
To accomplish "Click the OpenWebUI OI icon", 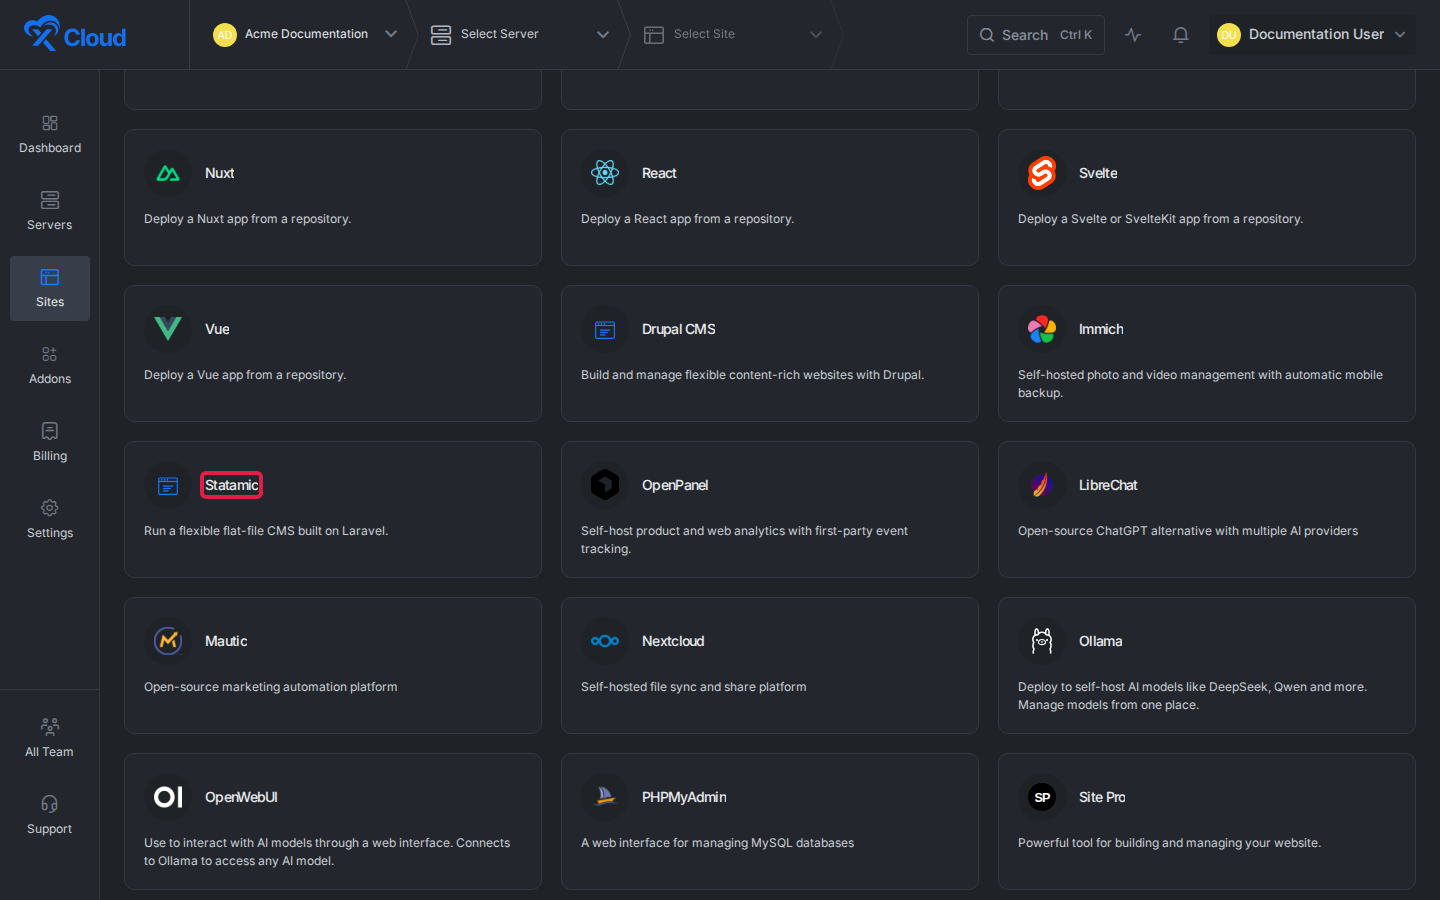I will pos(168,797).
